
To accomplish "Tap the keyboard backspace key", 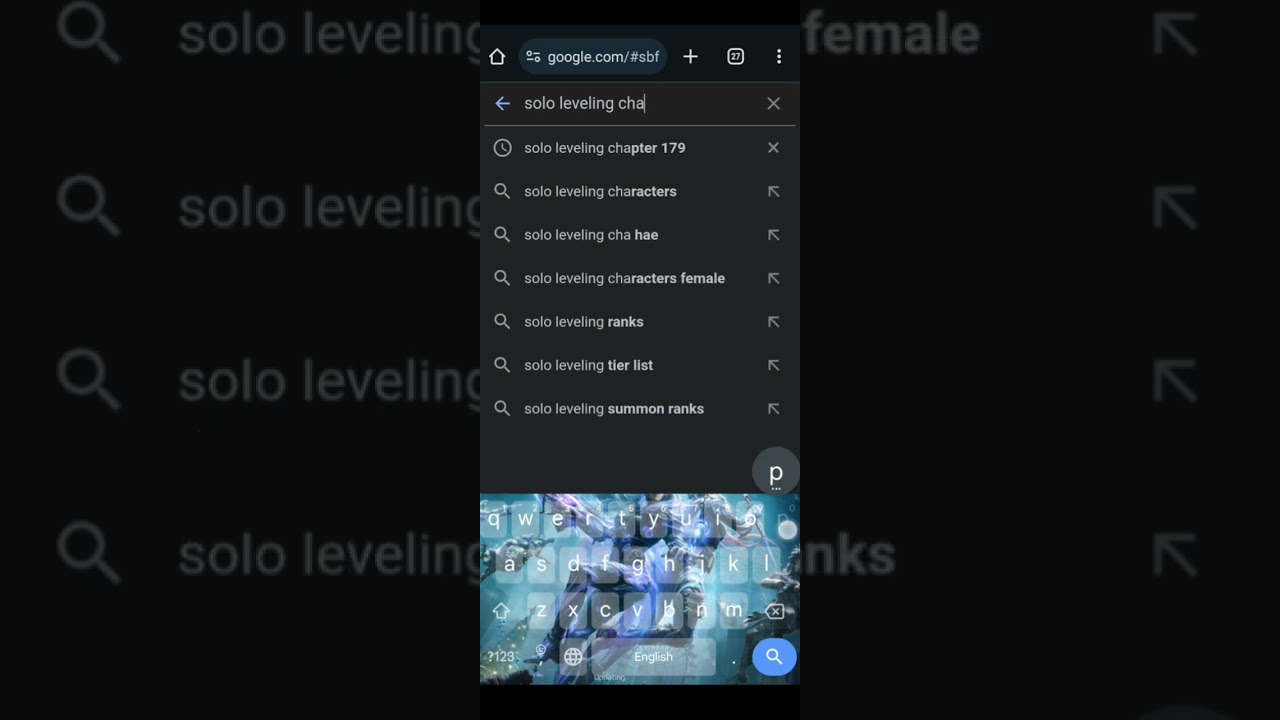I will pyautogui.click(x=774, y=611).
